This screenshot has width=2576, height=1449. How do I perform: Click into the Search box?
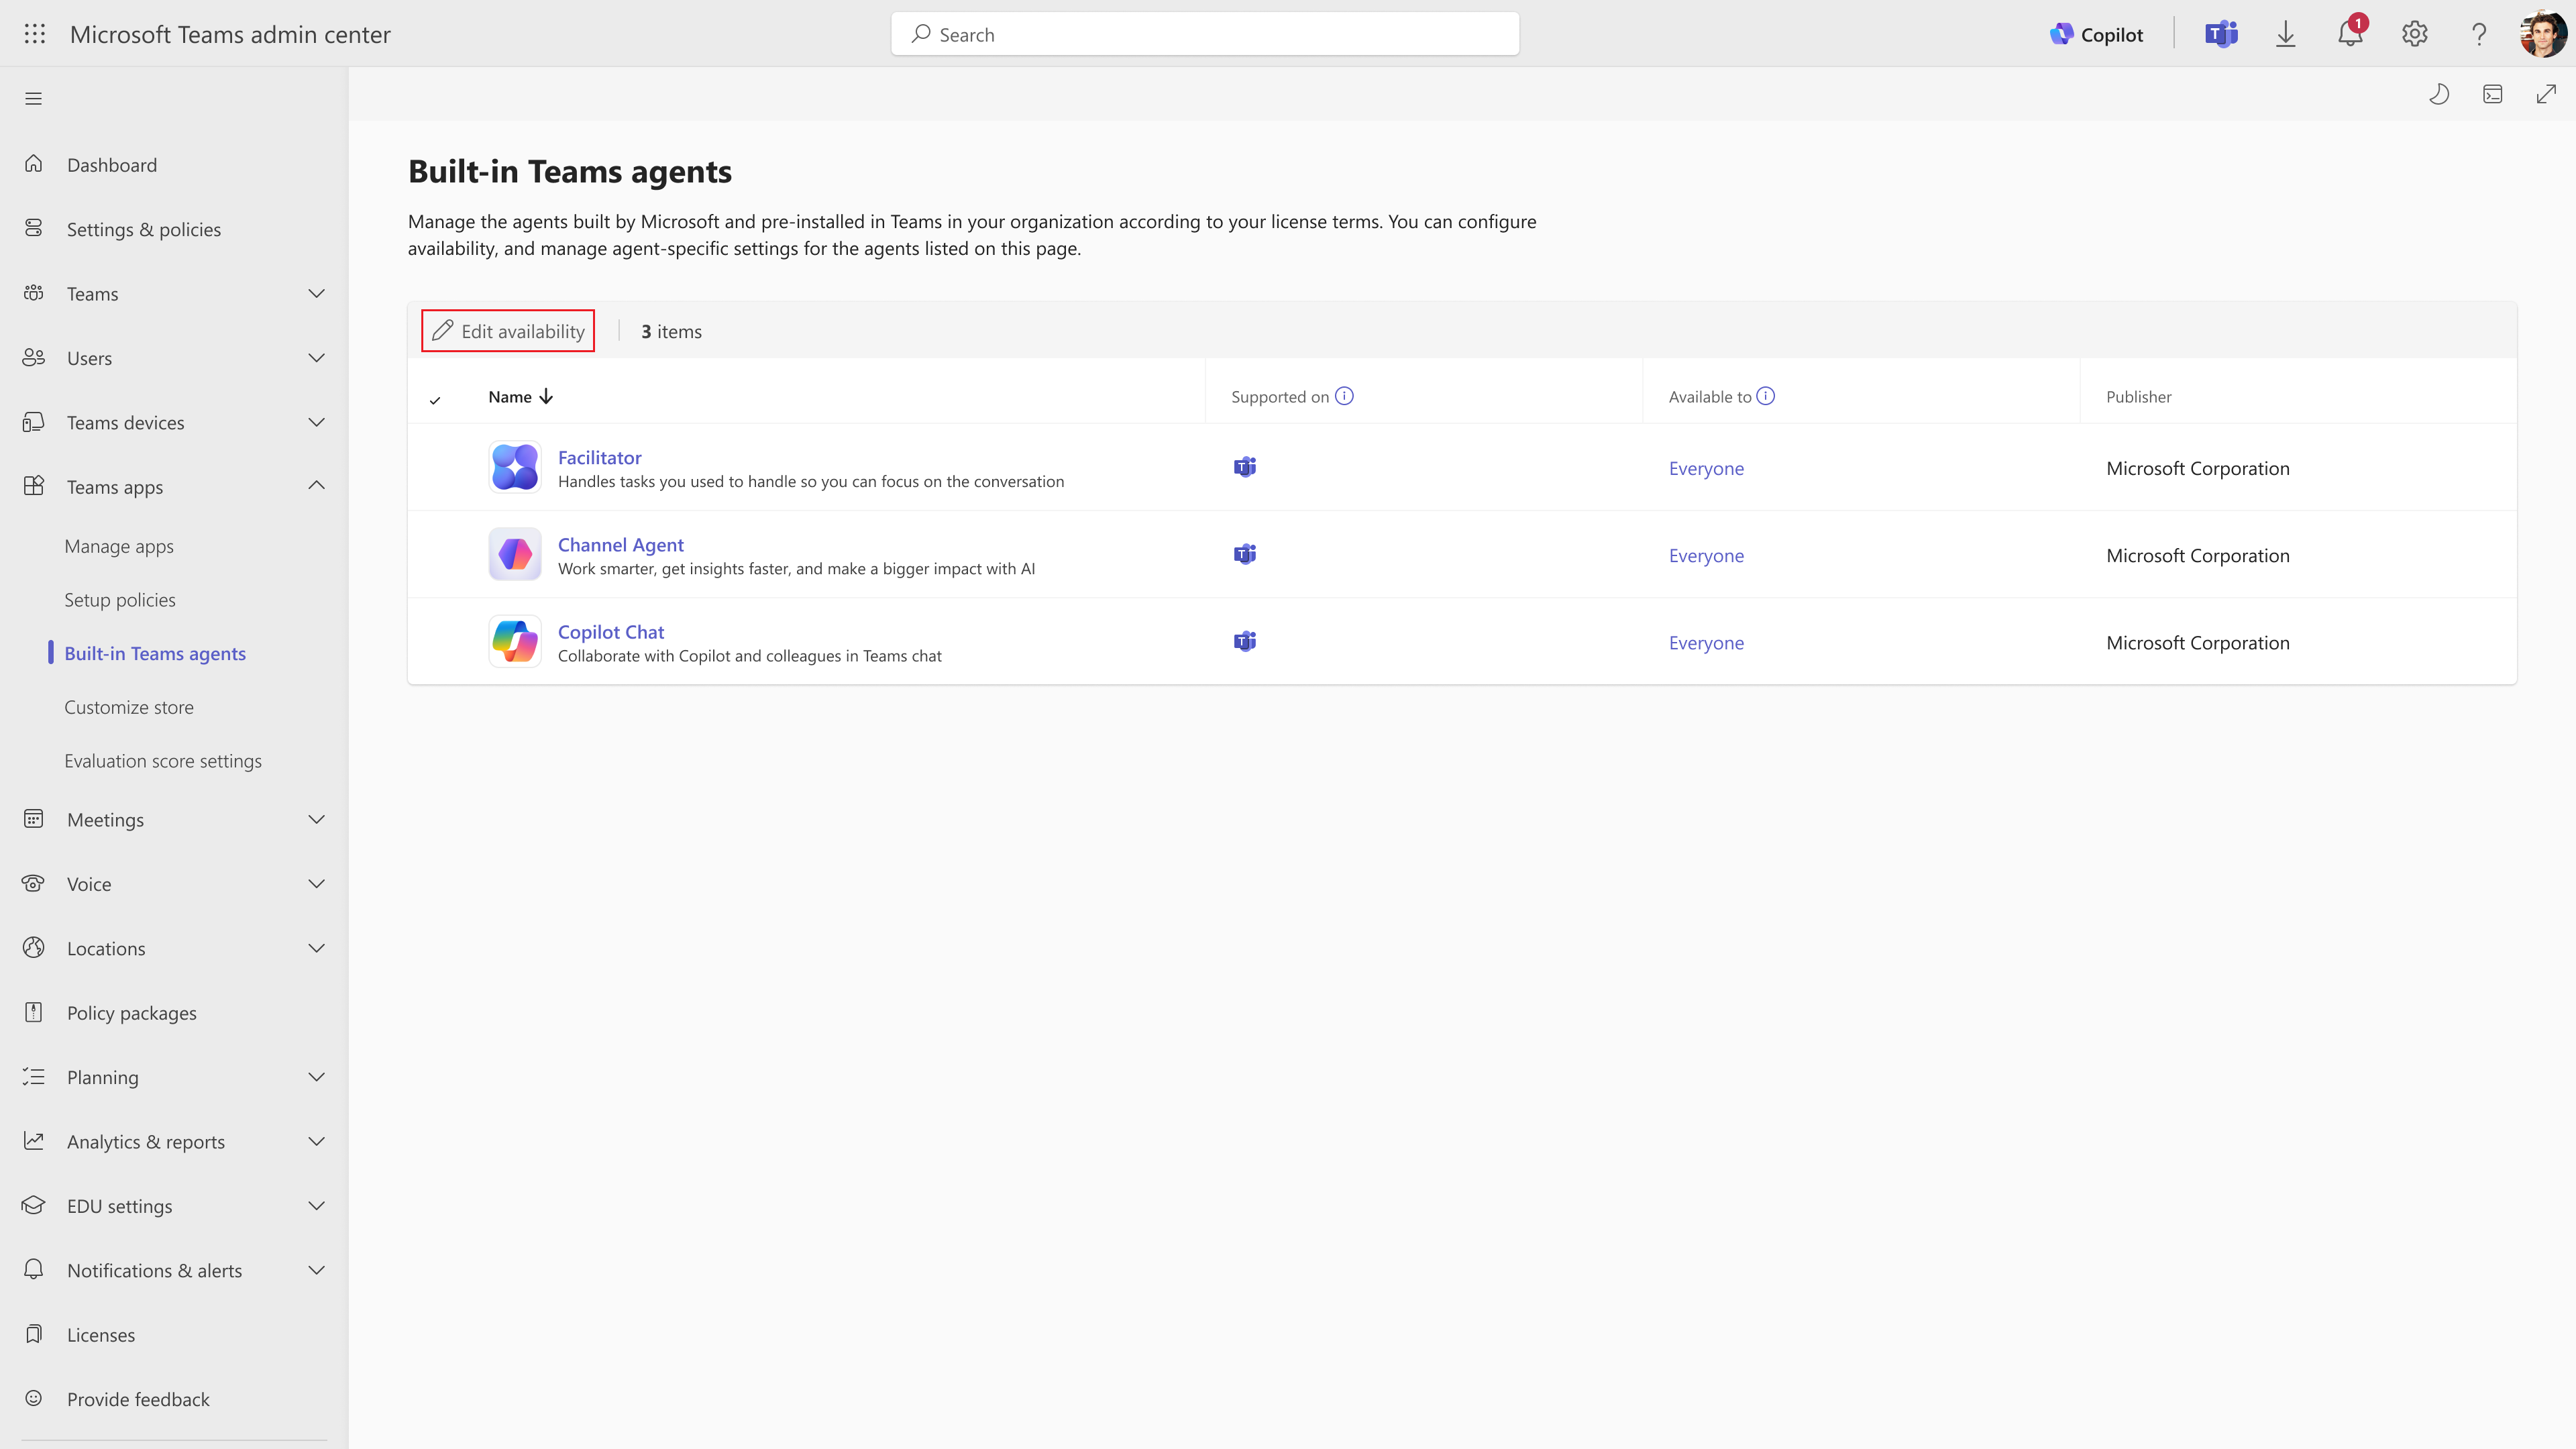pyautogui.click(x=1205, y=34)
